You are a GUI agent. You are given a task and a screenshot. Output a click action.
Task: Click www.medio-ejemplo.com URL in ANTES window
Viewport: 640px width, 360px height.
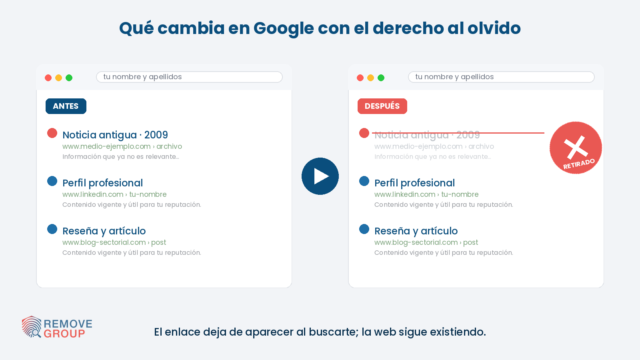click(x=122, y=146)
